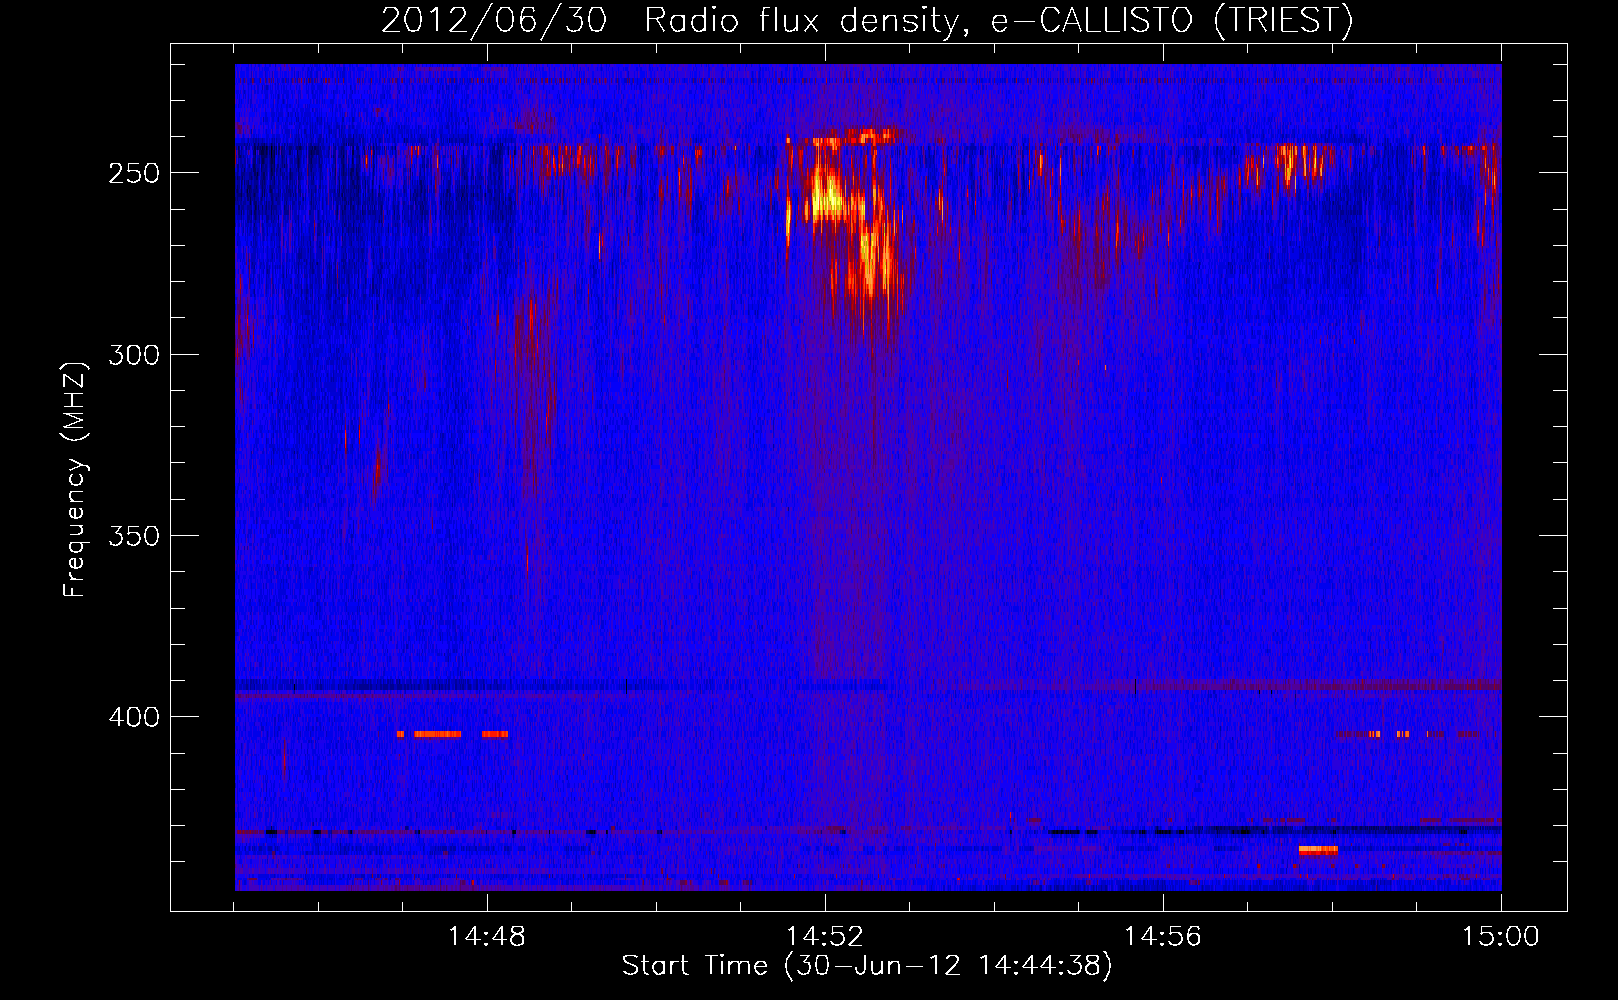The width and height of the screenshot is (1618, 1000).
Task: Click the 400 frequency tick label
Action: coord(134,717)
